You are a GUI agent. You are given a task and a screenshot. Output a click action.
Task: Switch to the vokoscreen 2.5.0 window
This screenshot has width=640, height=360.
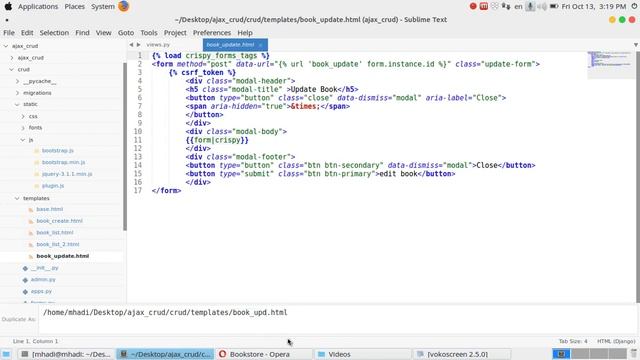click(x=462, y=354)
